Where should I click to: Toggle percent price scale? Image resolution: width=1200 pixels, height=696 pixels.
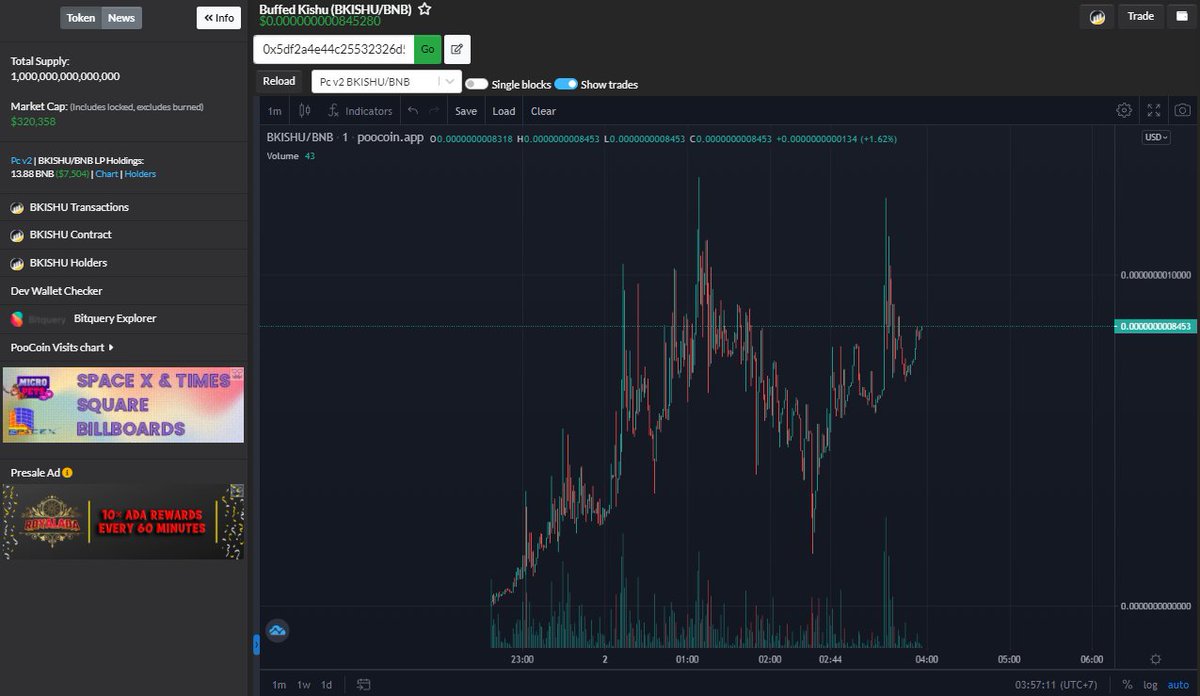click(1128, 685)
